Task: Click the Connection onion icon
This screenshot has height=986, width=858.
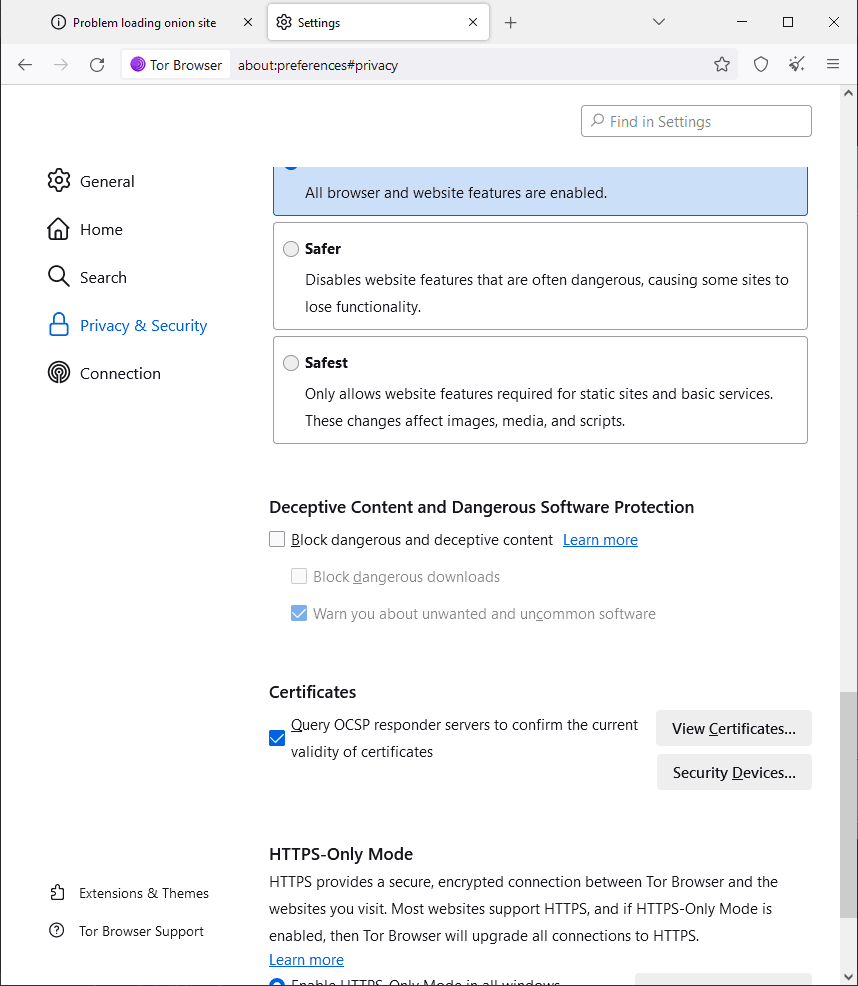Action: tap(58, 373)
